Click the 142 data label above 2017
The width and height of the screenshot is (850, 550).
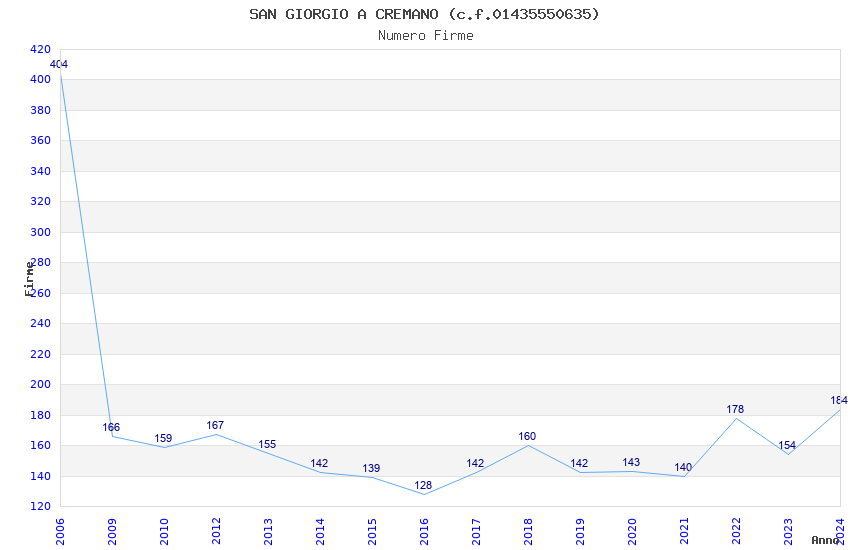[475, 463]
